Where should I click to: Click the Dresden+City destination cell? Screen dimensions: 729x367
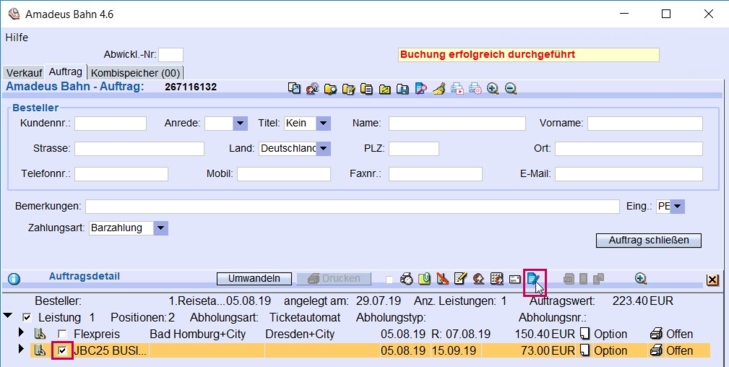(300, 334)
